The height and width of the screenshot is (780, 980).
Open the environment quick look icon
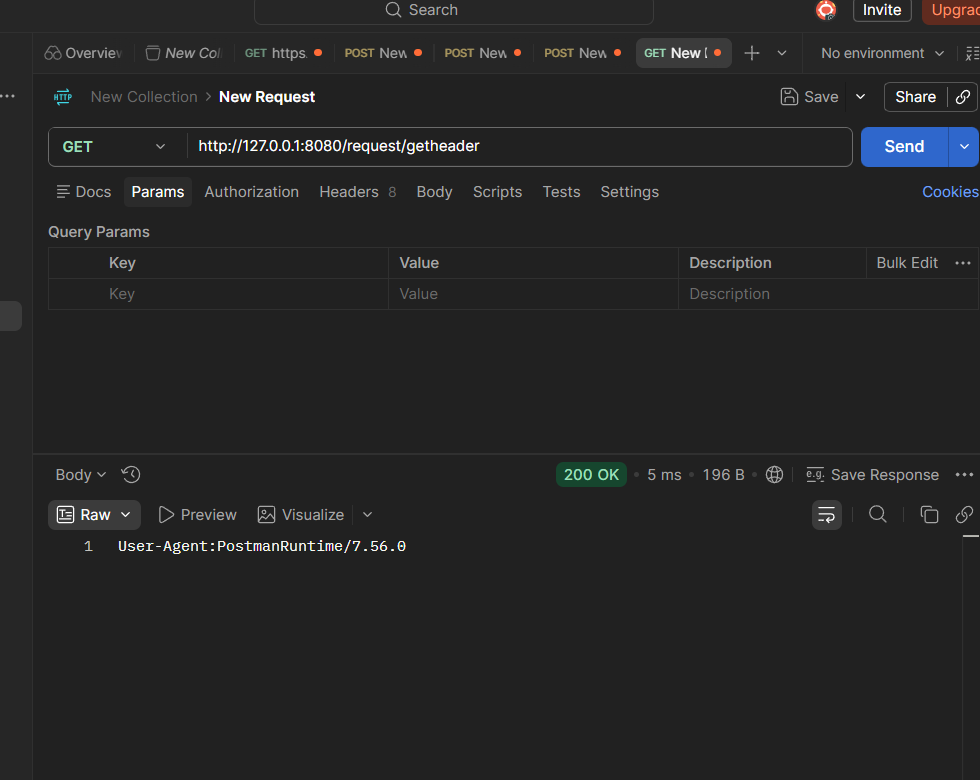972,53
